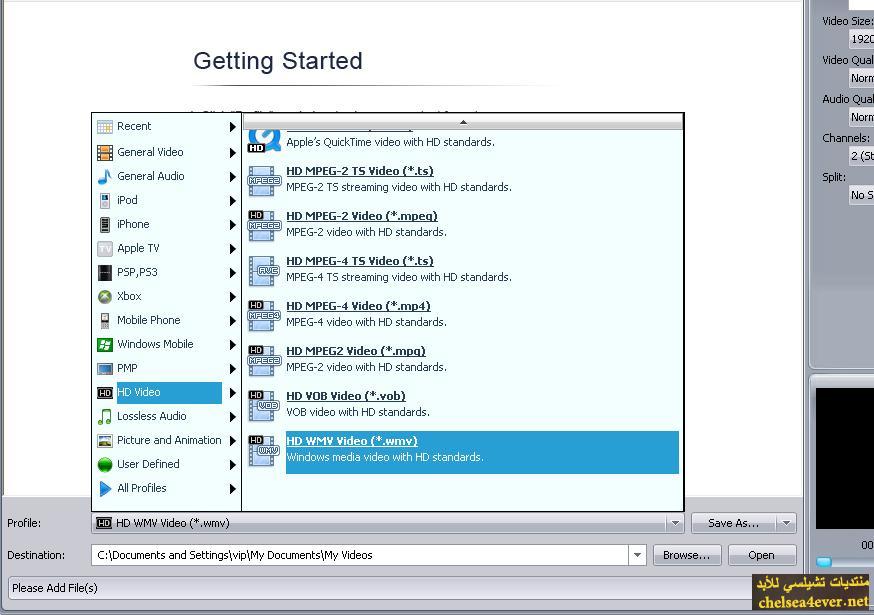Click the HD MPEG-2 Video (*.mpeg) format icon
The width and height of the screenshot is (874, 615).
tap(264, 225)
